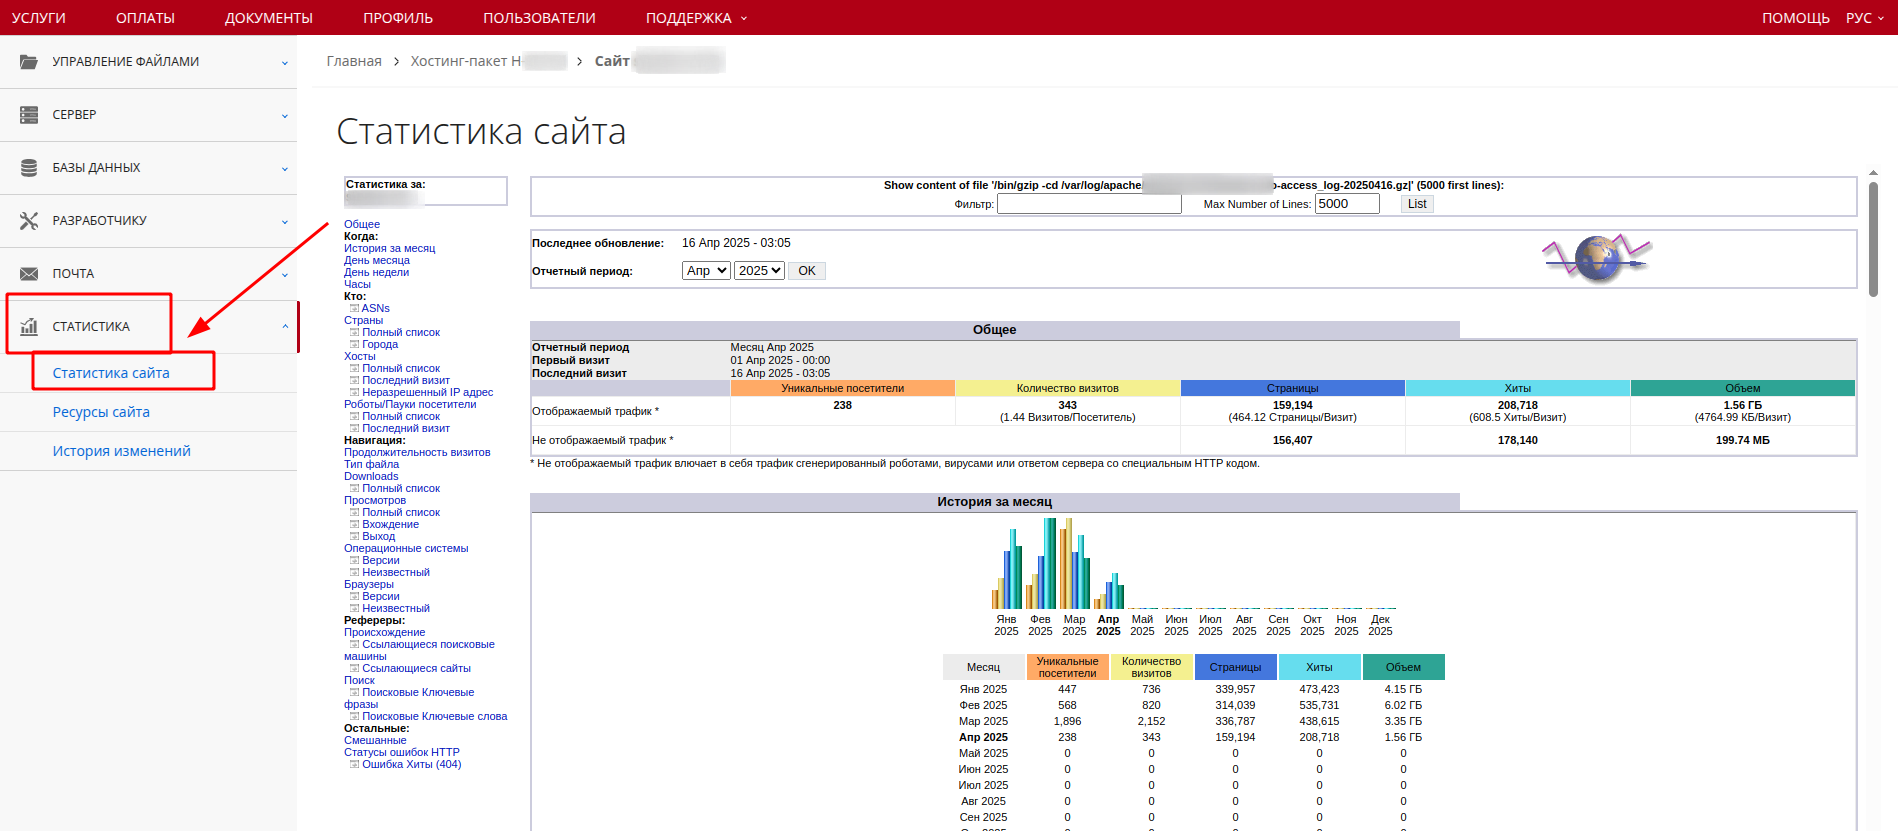
Task: Open the Статусы ошибок HTTP link
Action: [x=402, y=752]
